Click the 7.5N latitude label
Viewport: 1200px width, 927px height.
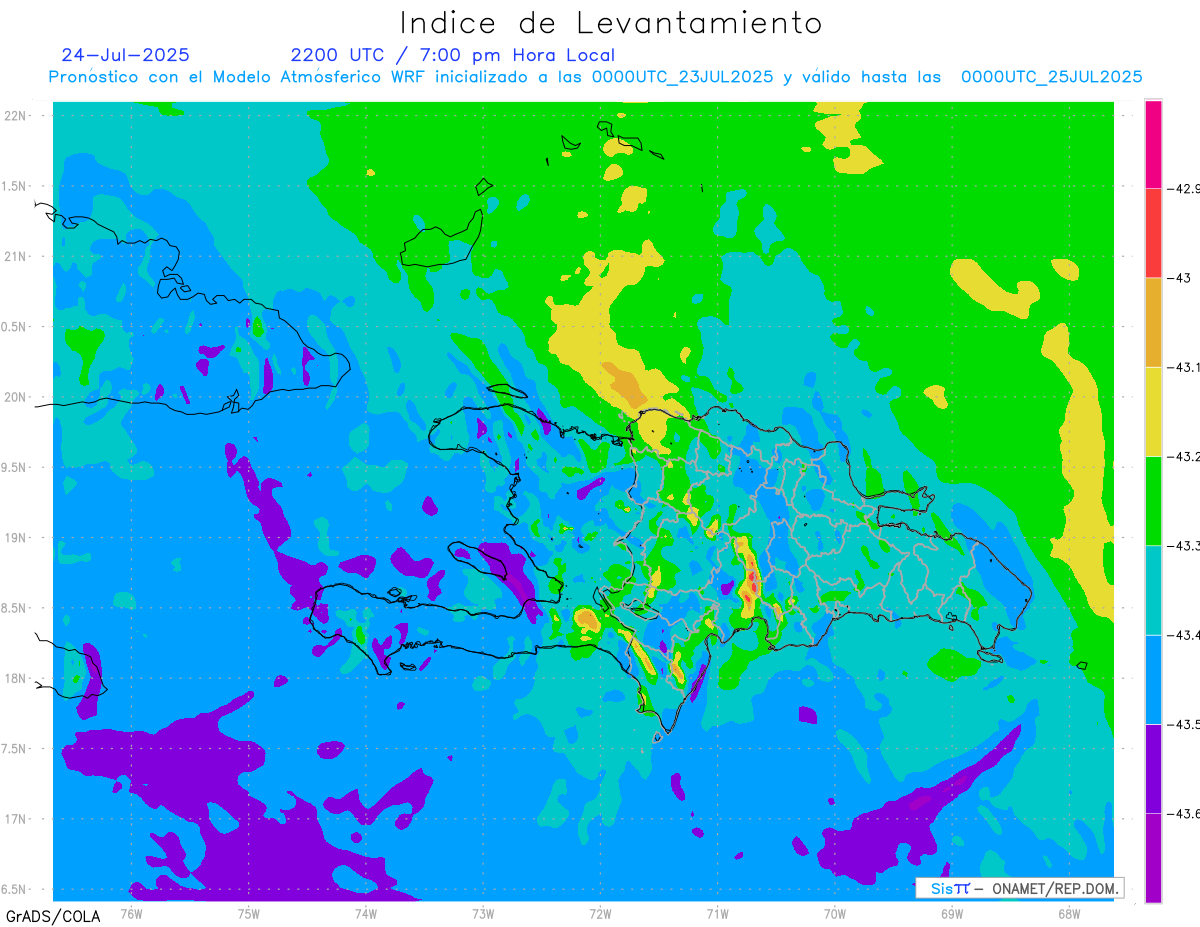pyautogui.click(x=14, y=749)
